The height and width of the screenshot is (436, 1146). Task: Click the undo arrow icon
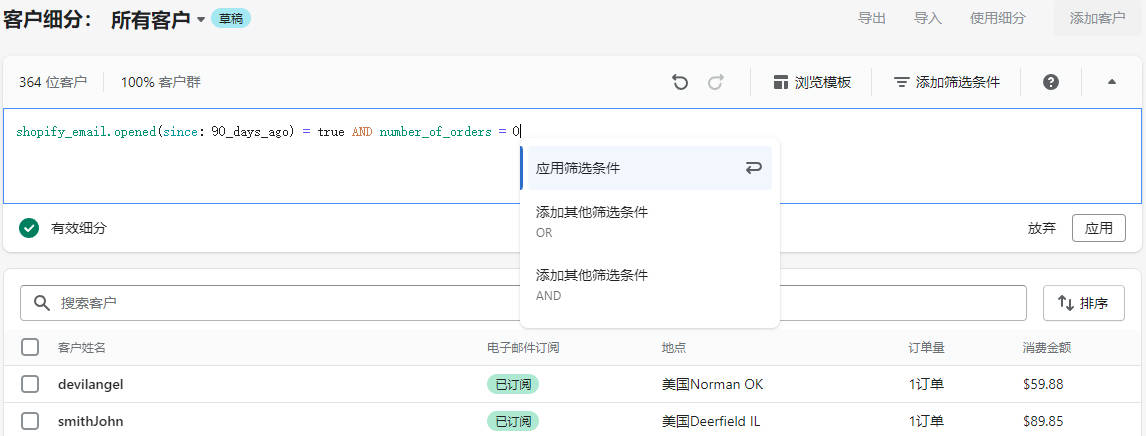click(x=680, y=83)
